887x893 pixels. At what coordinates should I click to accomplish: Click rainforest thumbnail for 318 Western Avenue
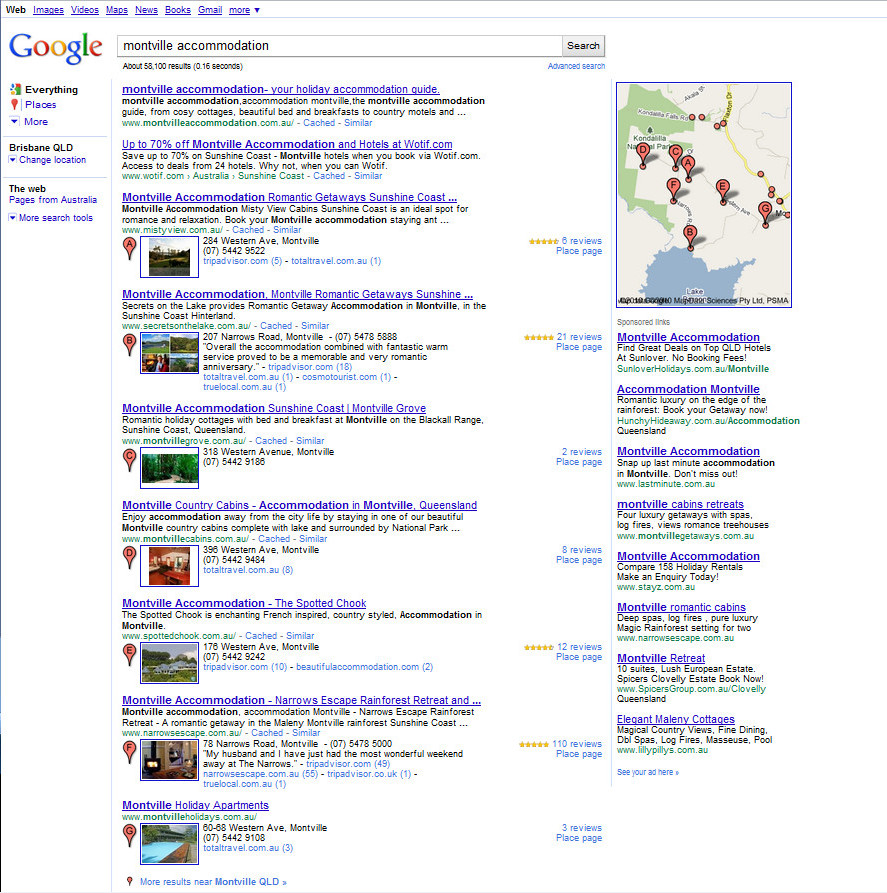169,468
